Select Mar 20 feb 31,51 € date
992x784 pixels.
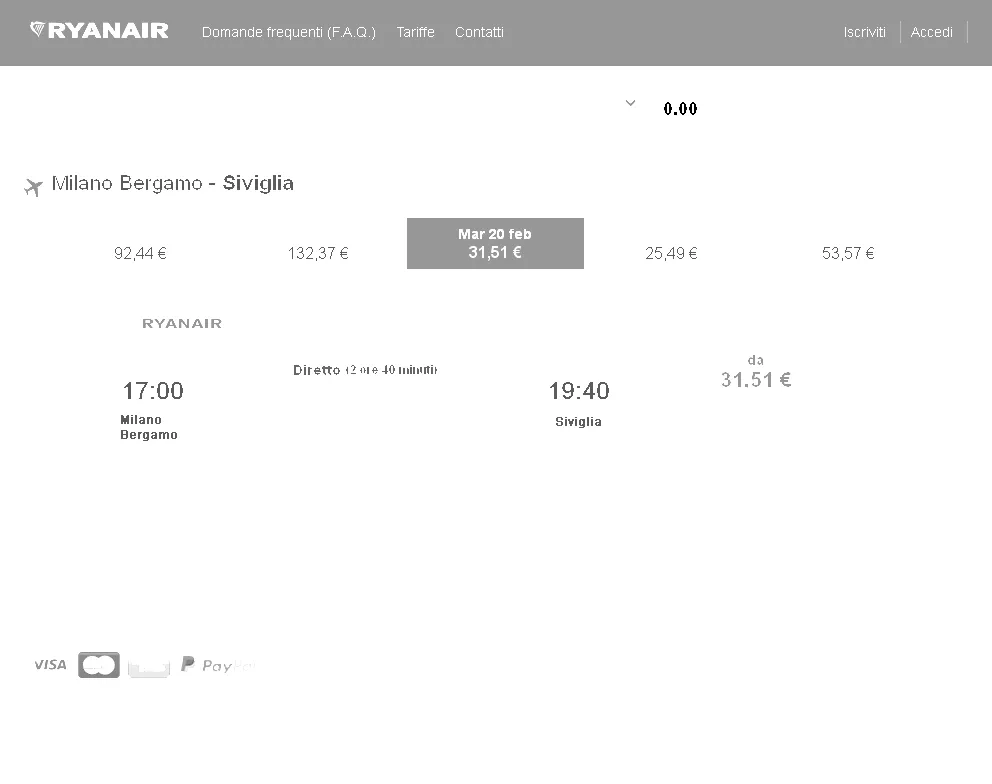[x=495, y=244]
